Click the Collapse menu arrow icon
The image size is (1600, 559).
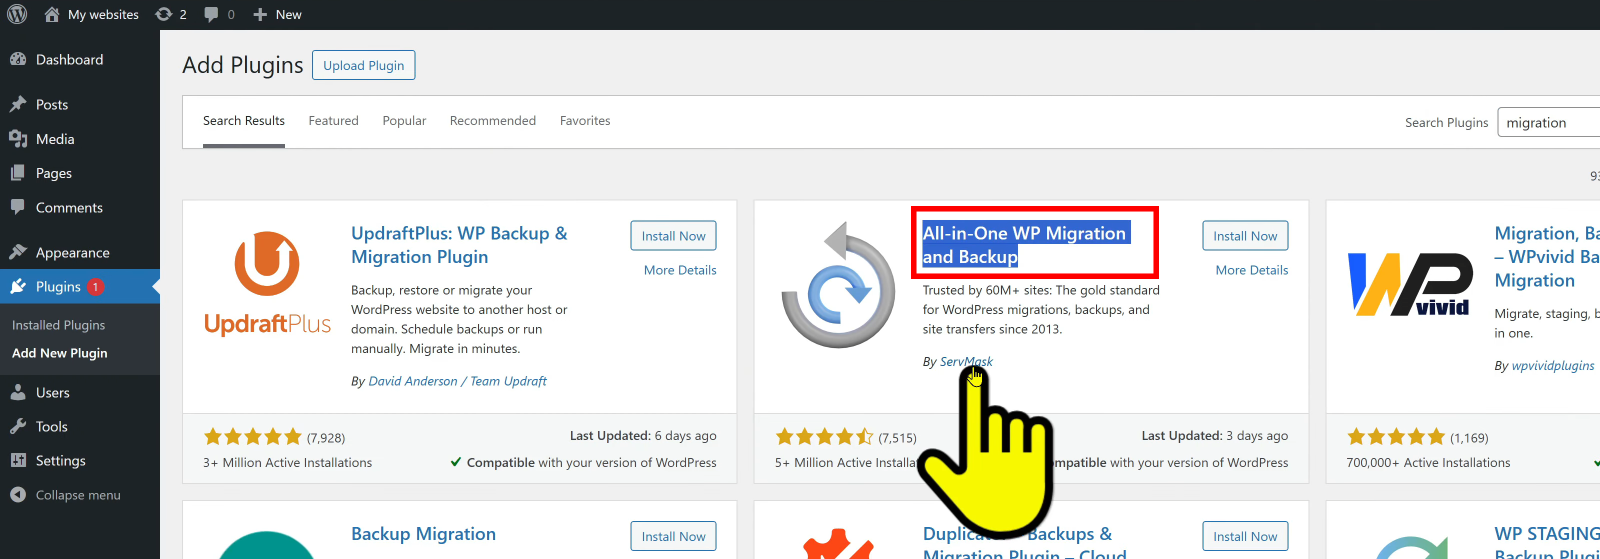coord(18,494)
